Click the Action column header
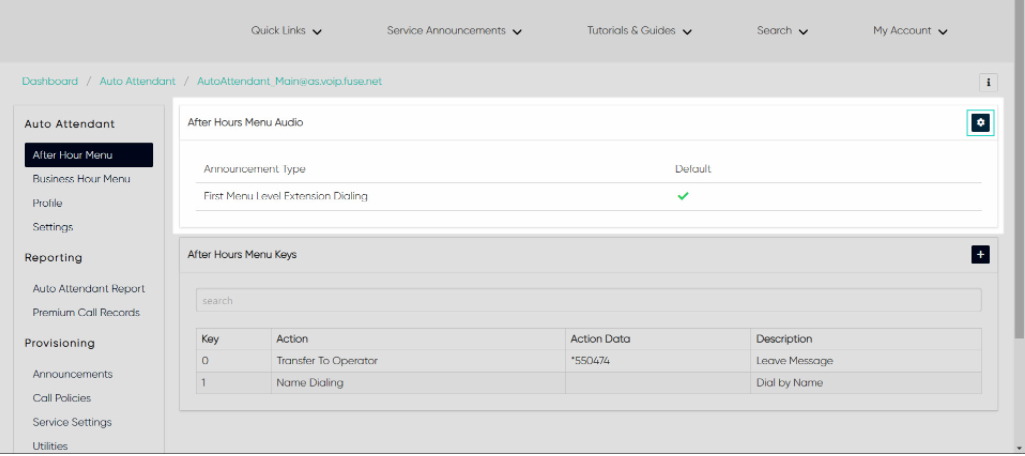This screenshot has height=456, width=1025. 418,339
